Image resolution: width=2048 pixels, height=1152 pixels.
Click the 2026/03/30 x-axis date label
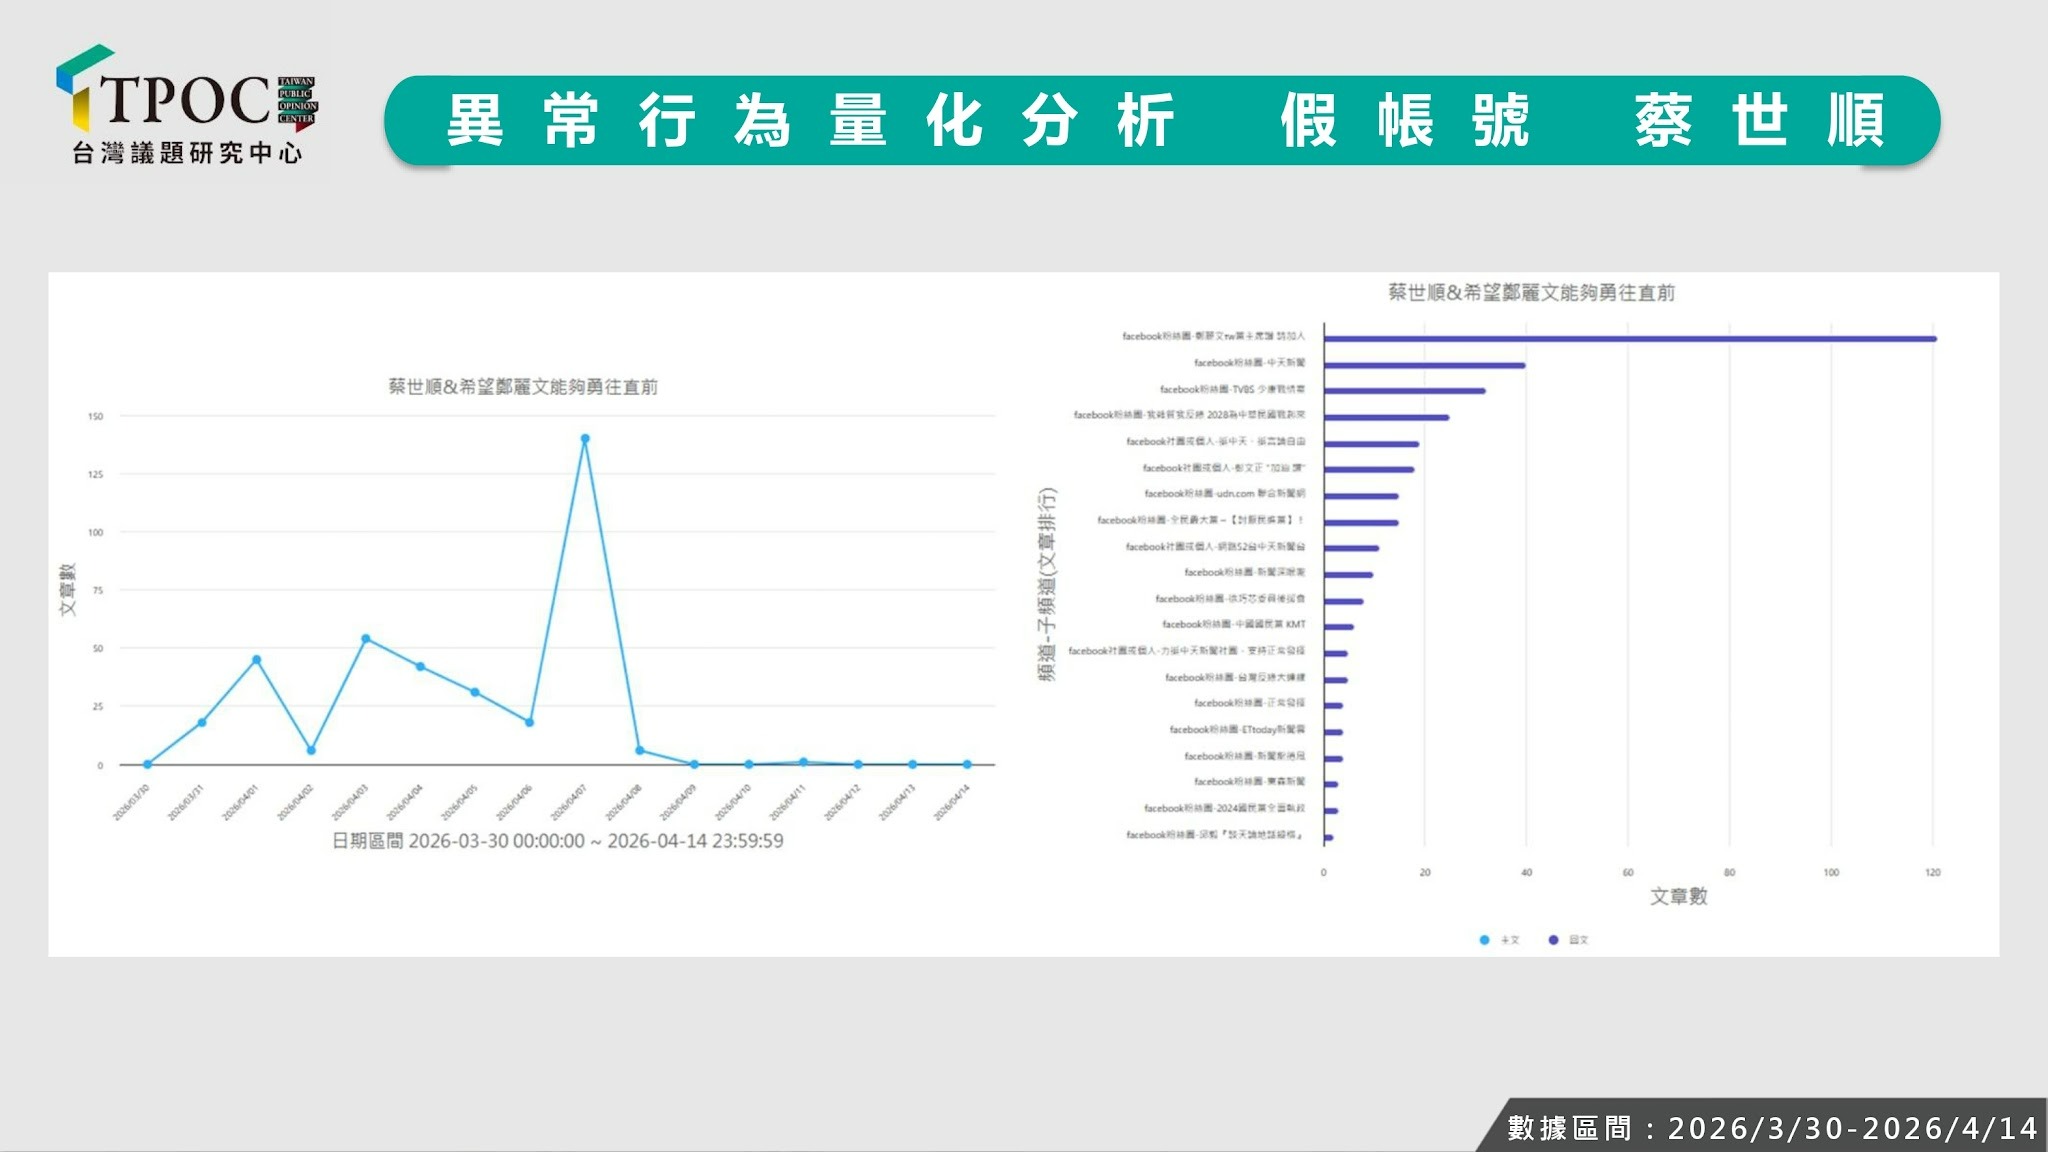pyautogui.click(x=132, y=802)
